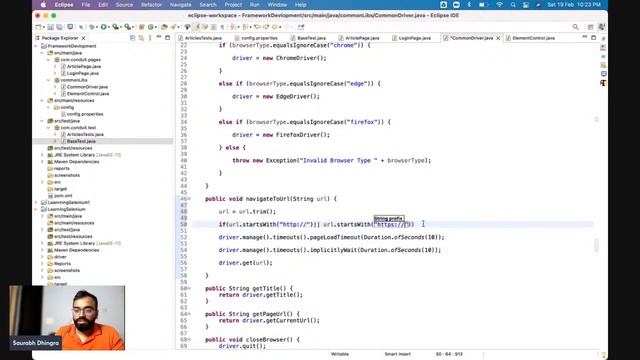Click the toolbar search magnifier in Eclipse
This screenshot has width=640, height=360.
(x=576, y=27)
